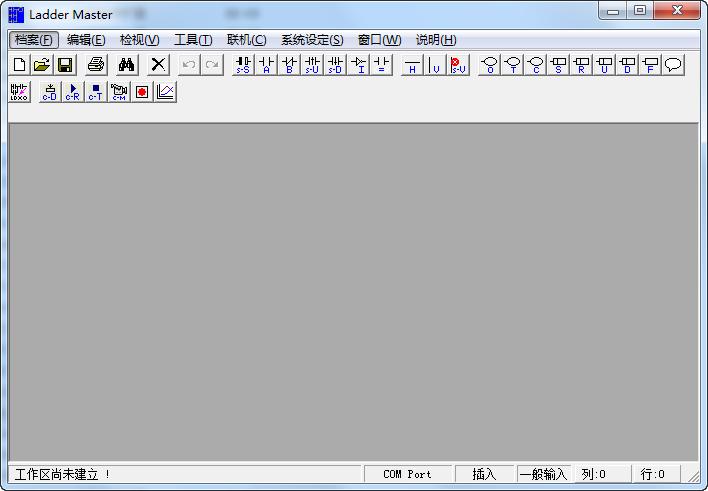708x491 pixels.
Task: Select the I invert contact tool
Action: [359, 65]
